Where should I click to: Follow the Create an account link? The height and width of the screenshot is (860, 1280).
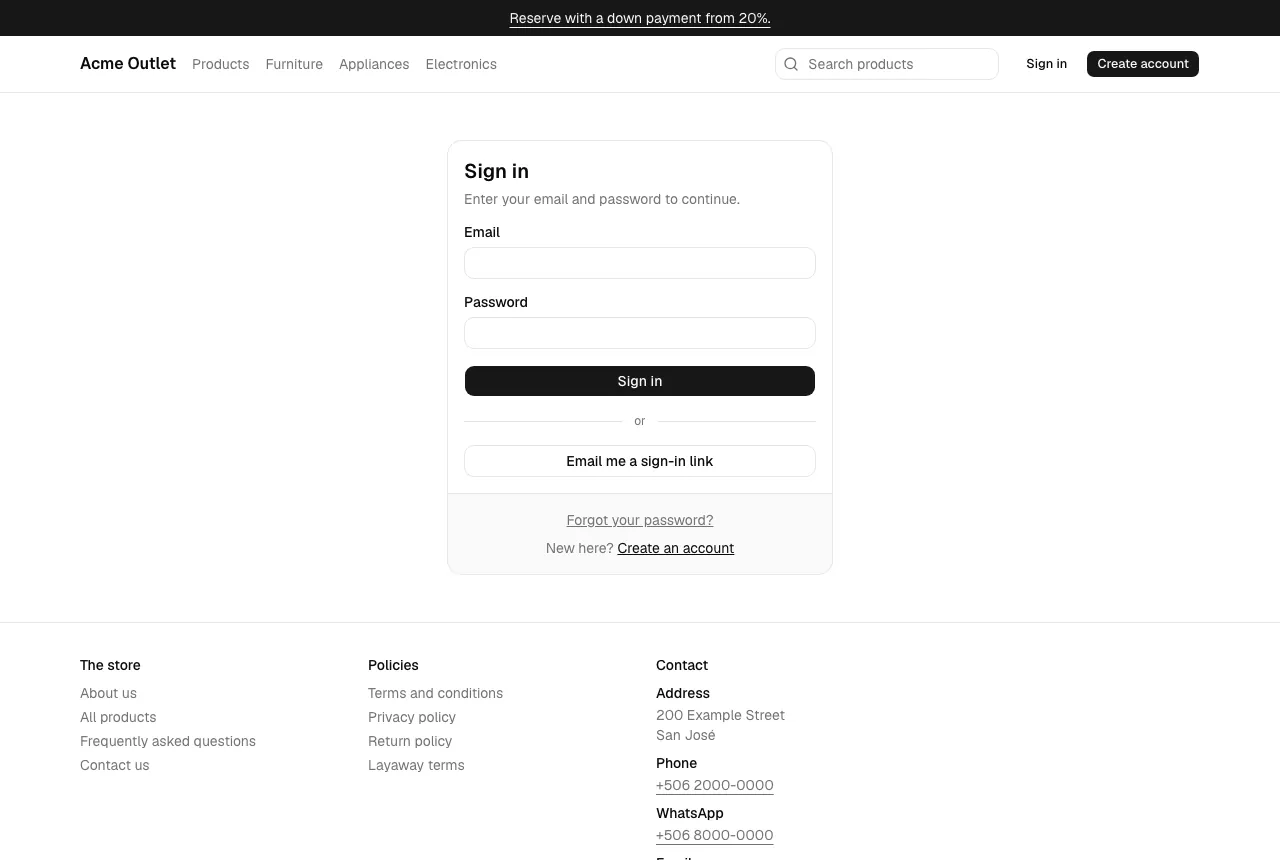click(x=676, y=548)
